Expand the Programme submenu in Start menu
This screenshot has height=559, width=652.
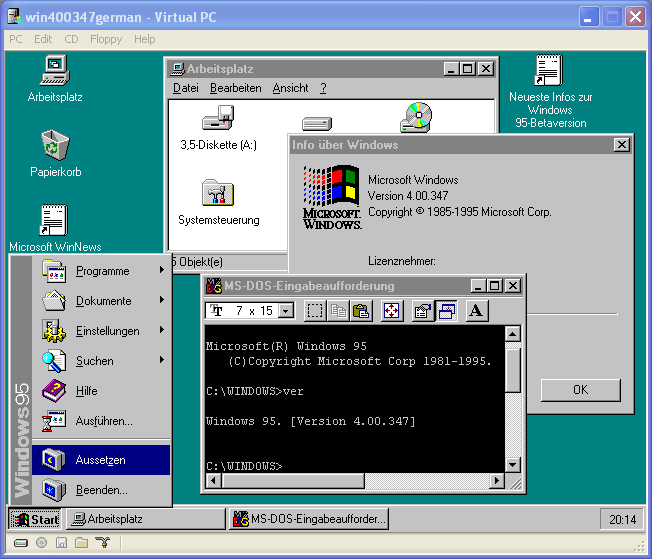pyautogui.click(x=101, y=271)
